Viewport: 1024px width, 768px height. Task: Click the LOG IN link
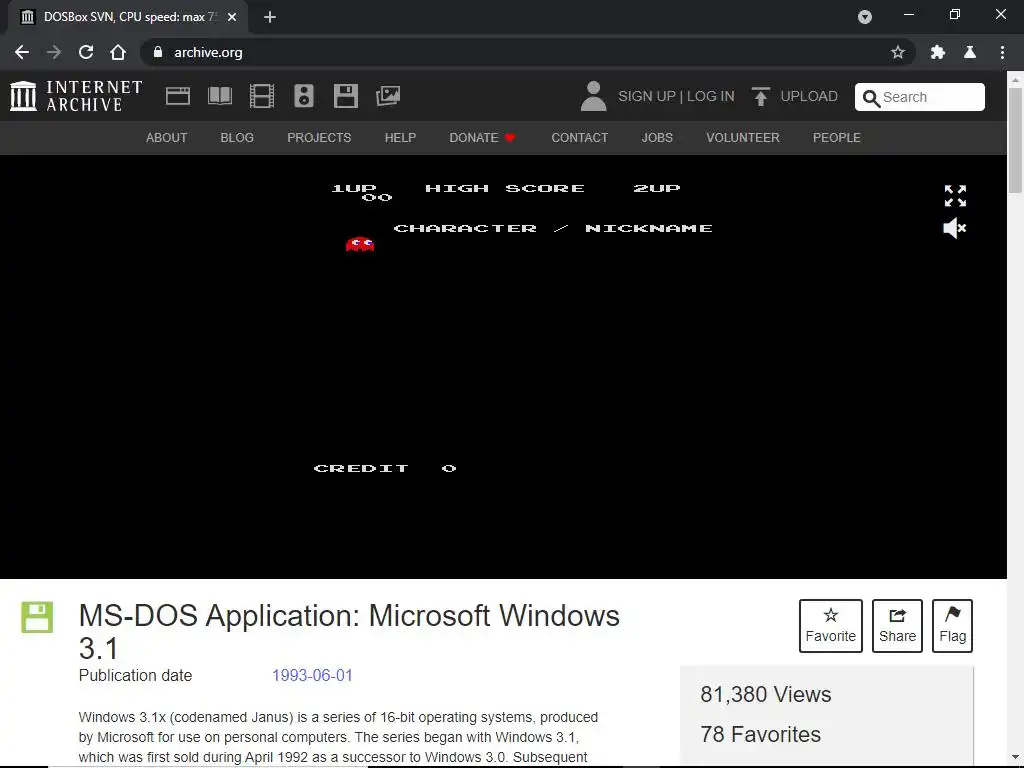(x=711, y=96)
